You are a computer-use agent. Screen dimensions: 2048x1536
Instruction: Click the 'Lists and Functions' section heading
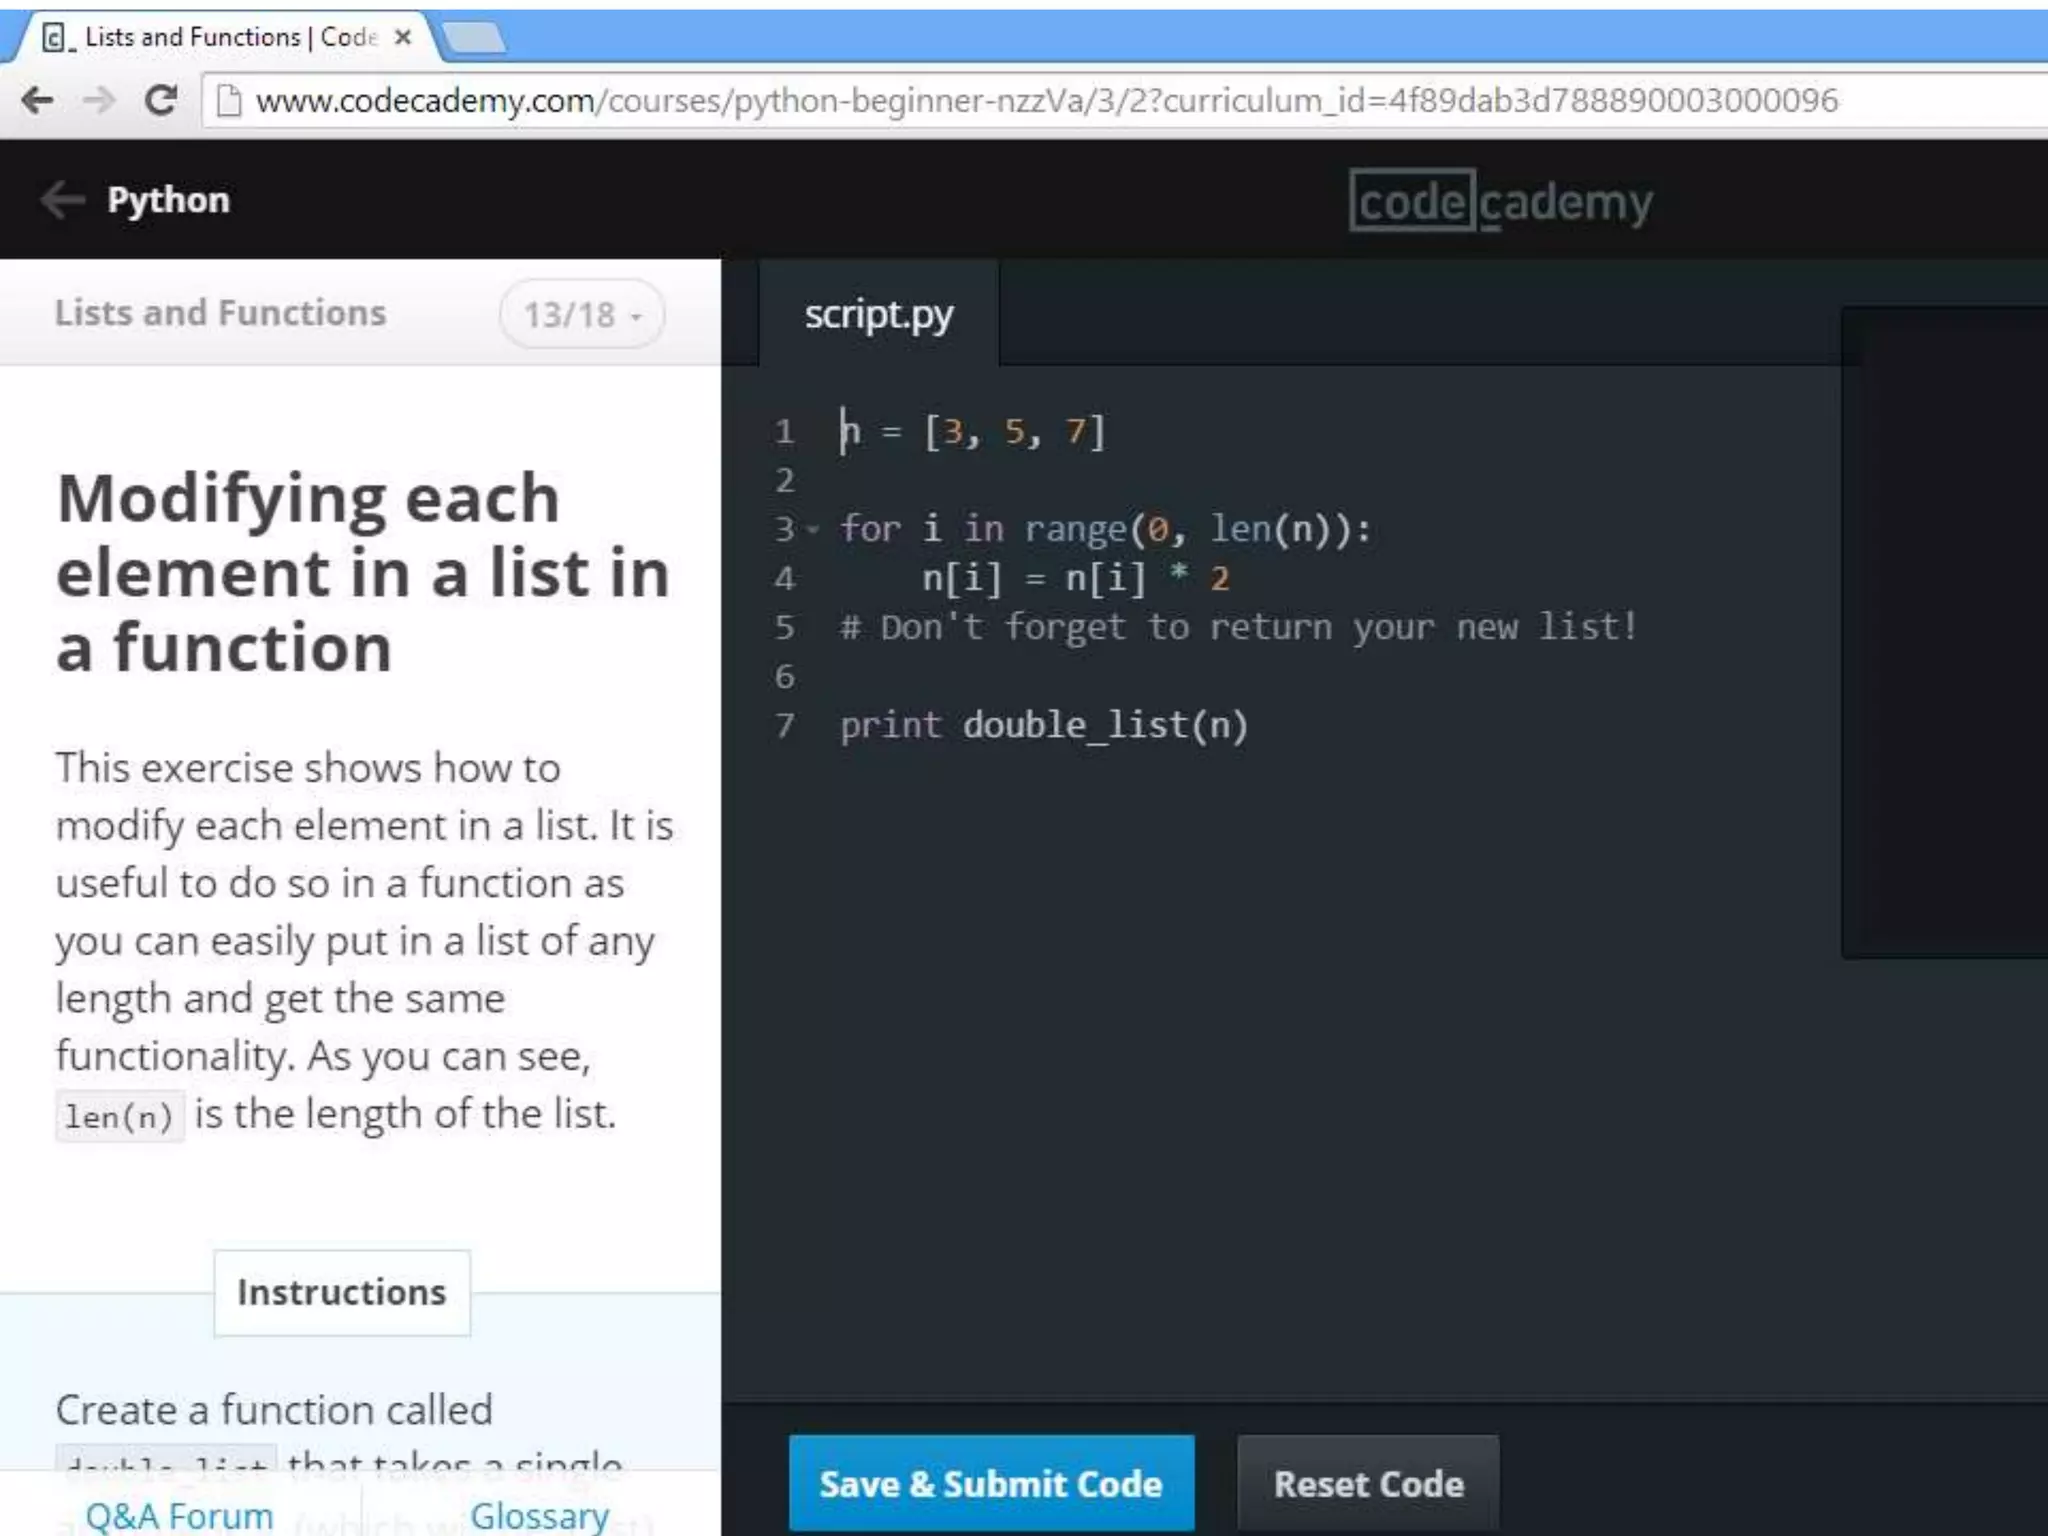220,313
